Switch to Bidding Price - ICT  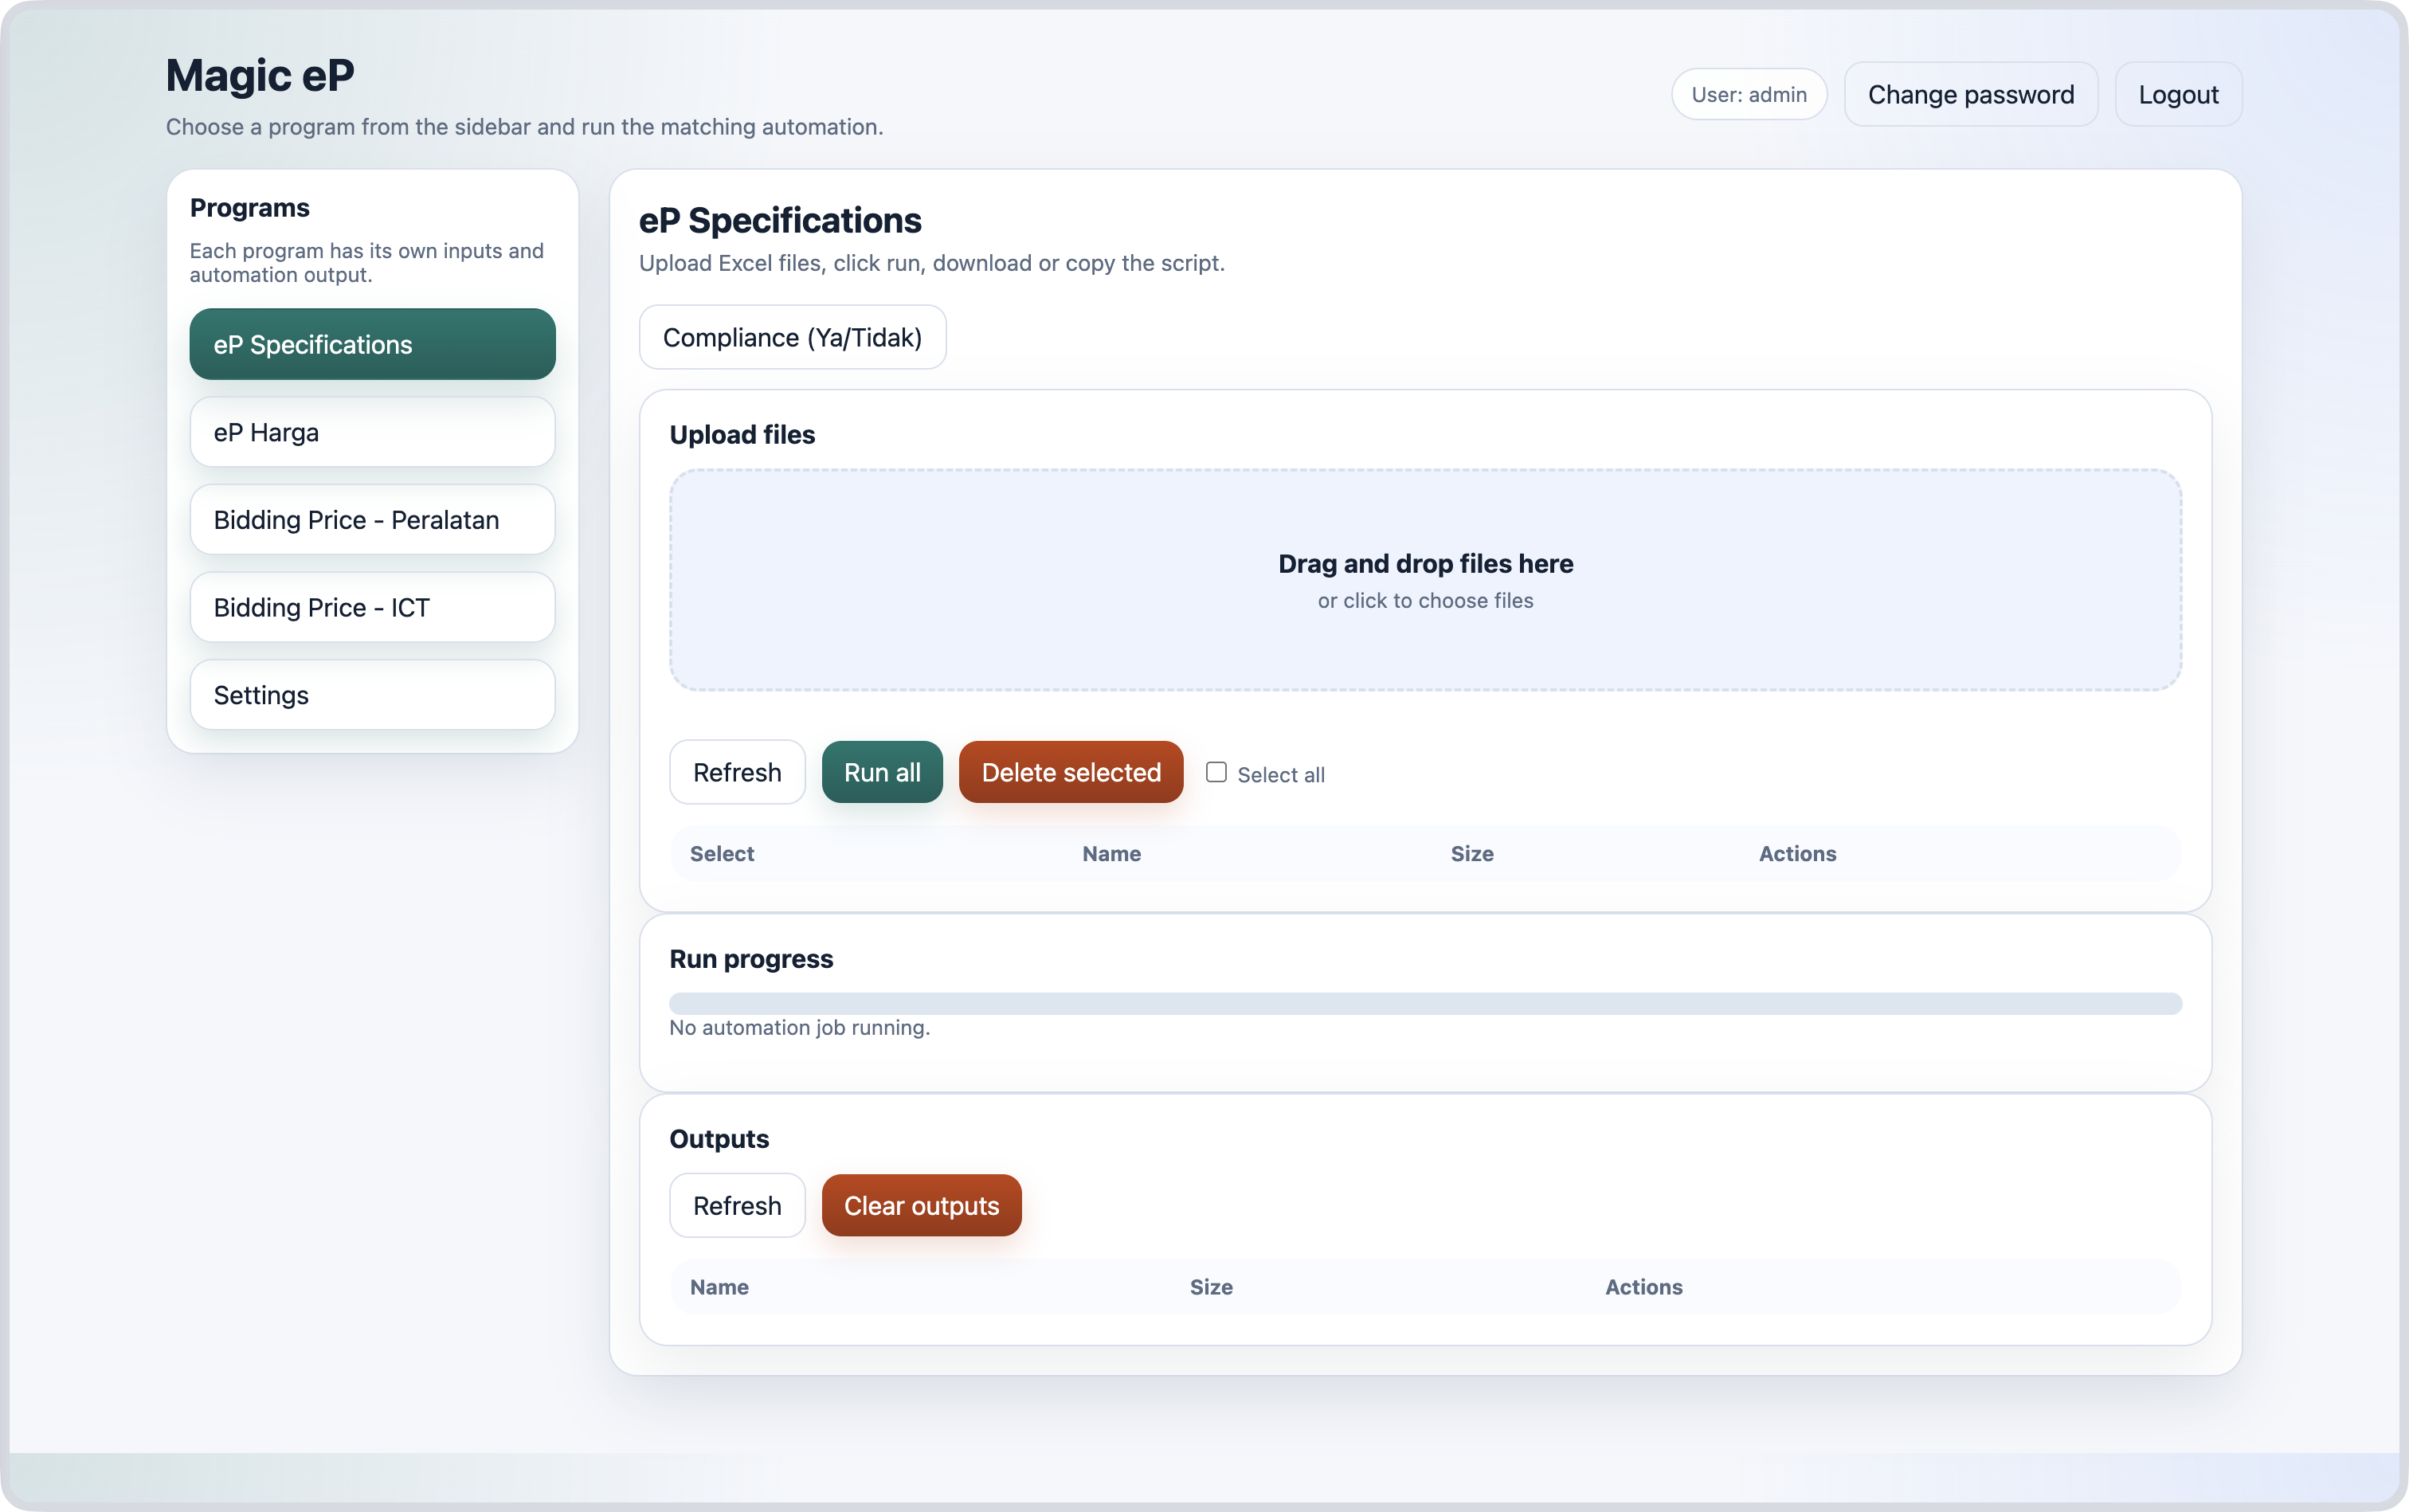(372, 607)
